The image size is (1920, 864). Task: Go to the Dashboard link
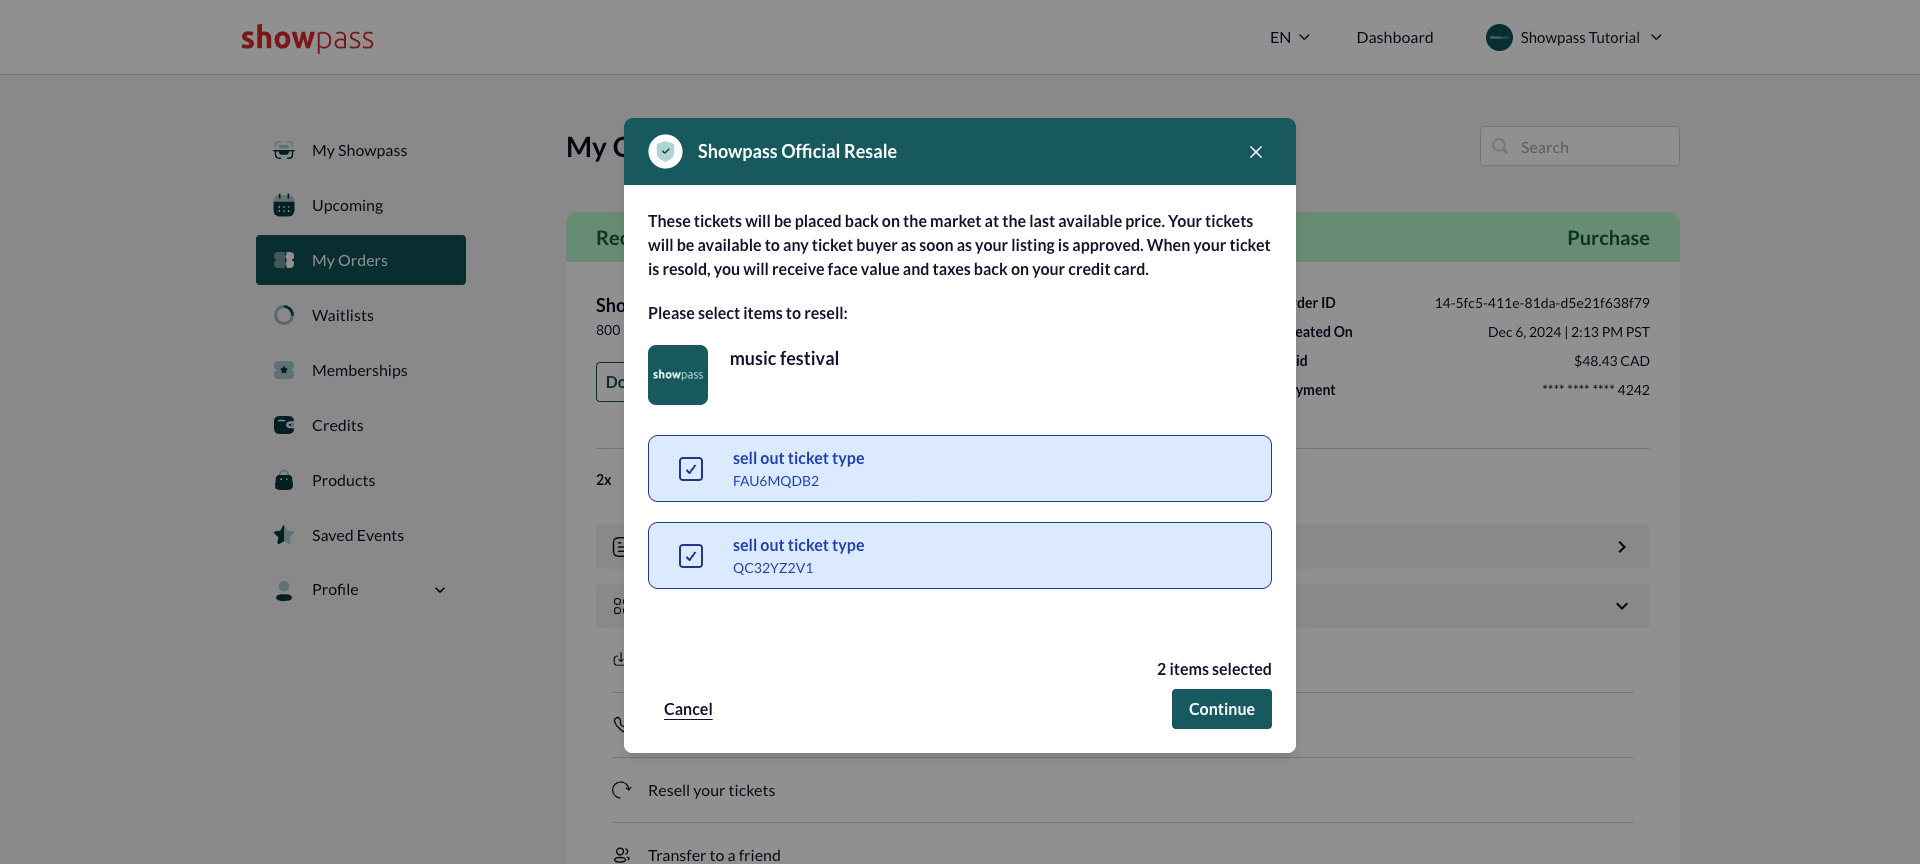point(1394,37)
